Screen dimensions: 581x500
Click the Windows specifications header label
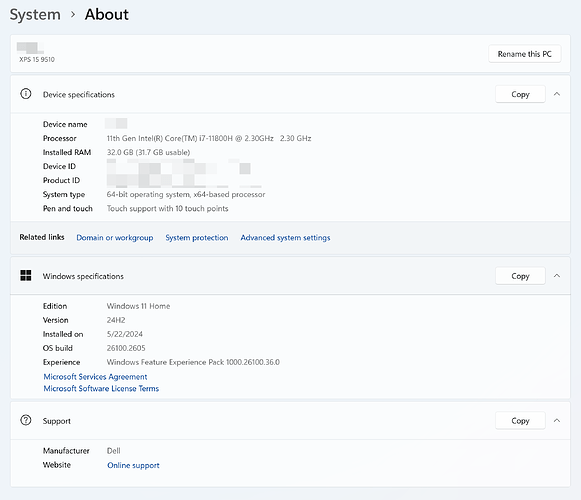tap(83, 276)
